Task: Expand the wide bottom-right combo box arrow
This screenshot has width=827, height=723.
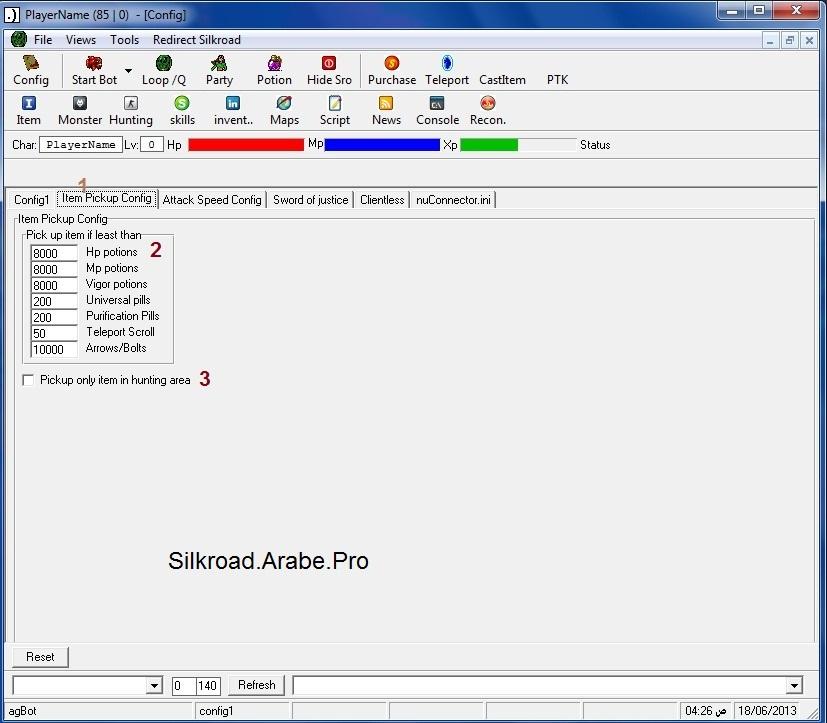Action: 794,686
